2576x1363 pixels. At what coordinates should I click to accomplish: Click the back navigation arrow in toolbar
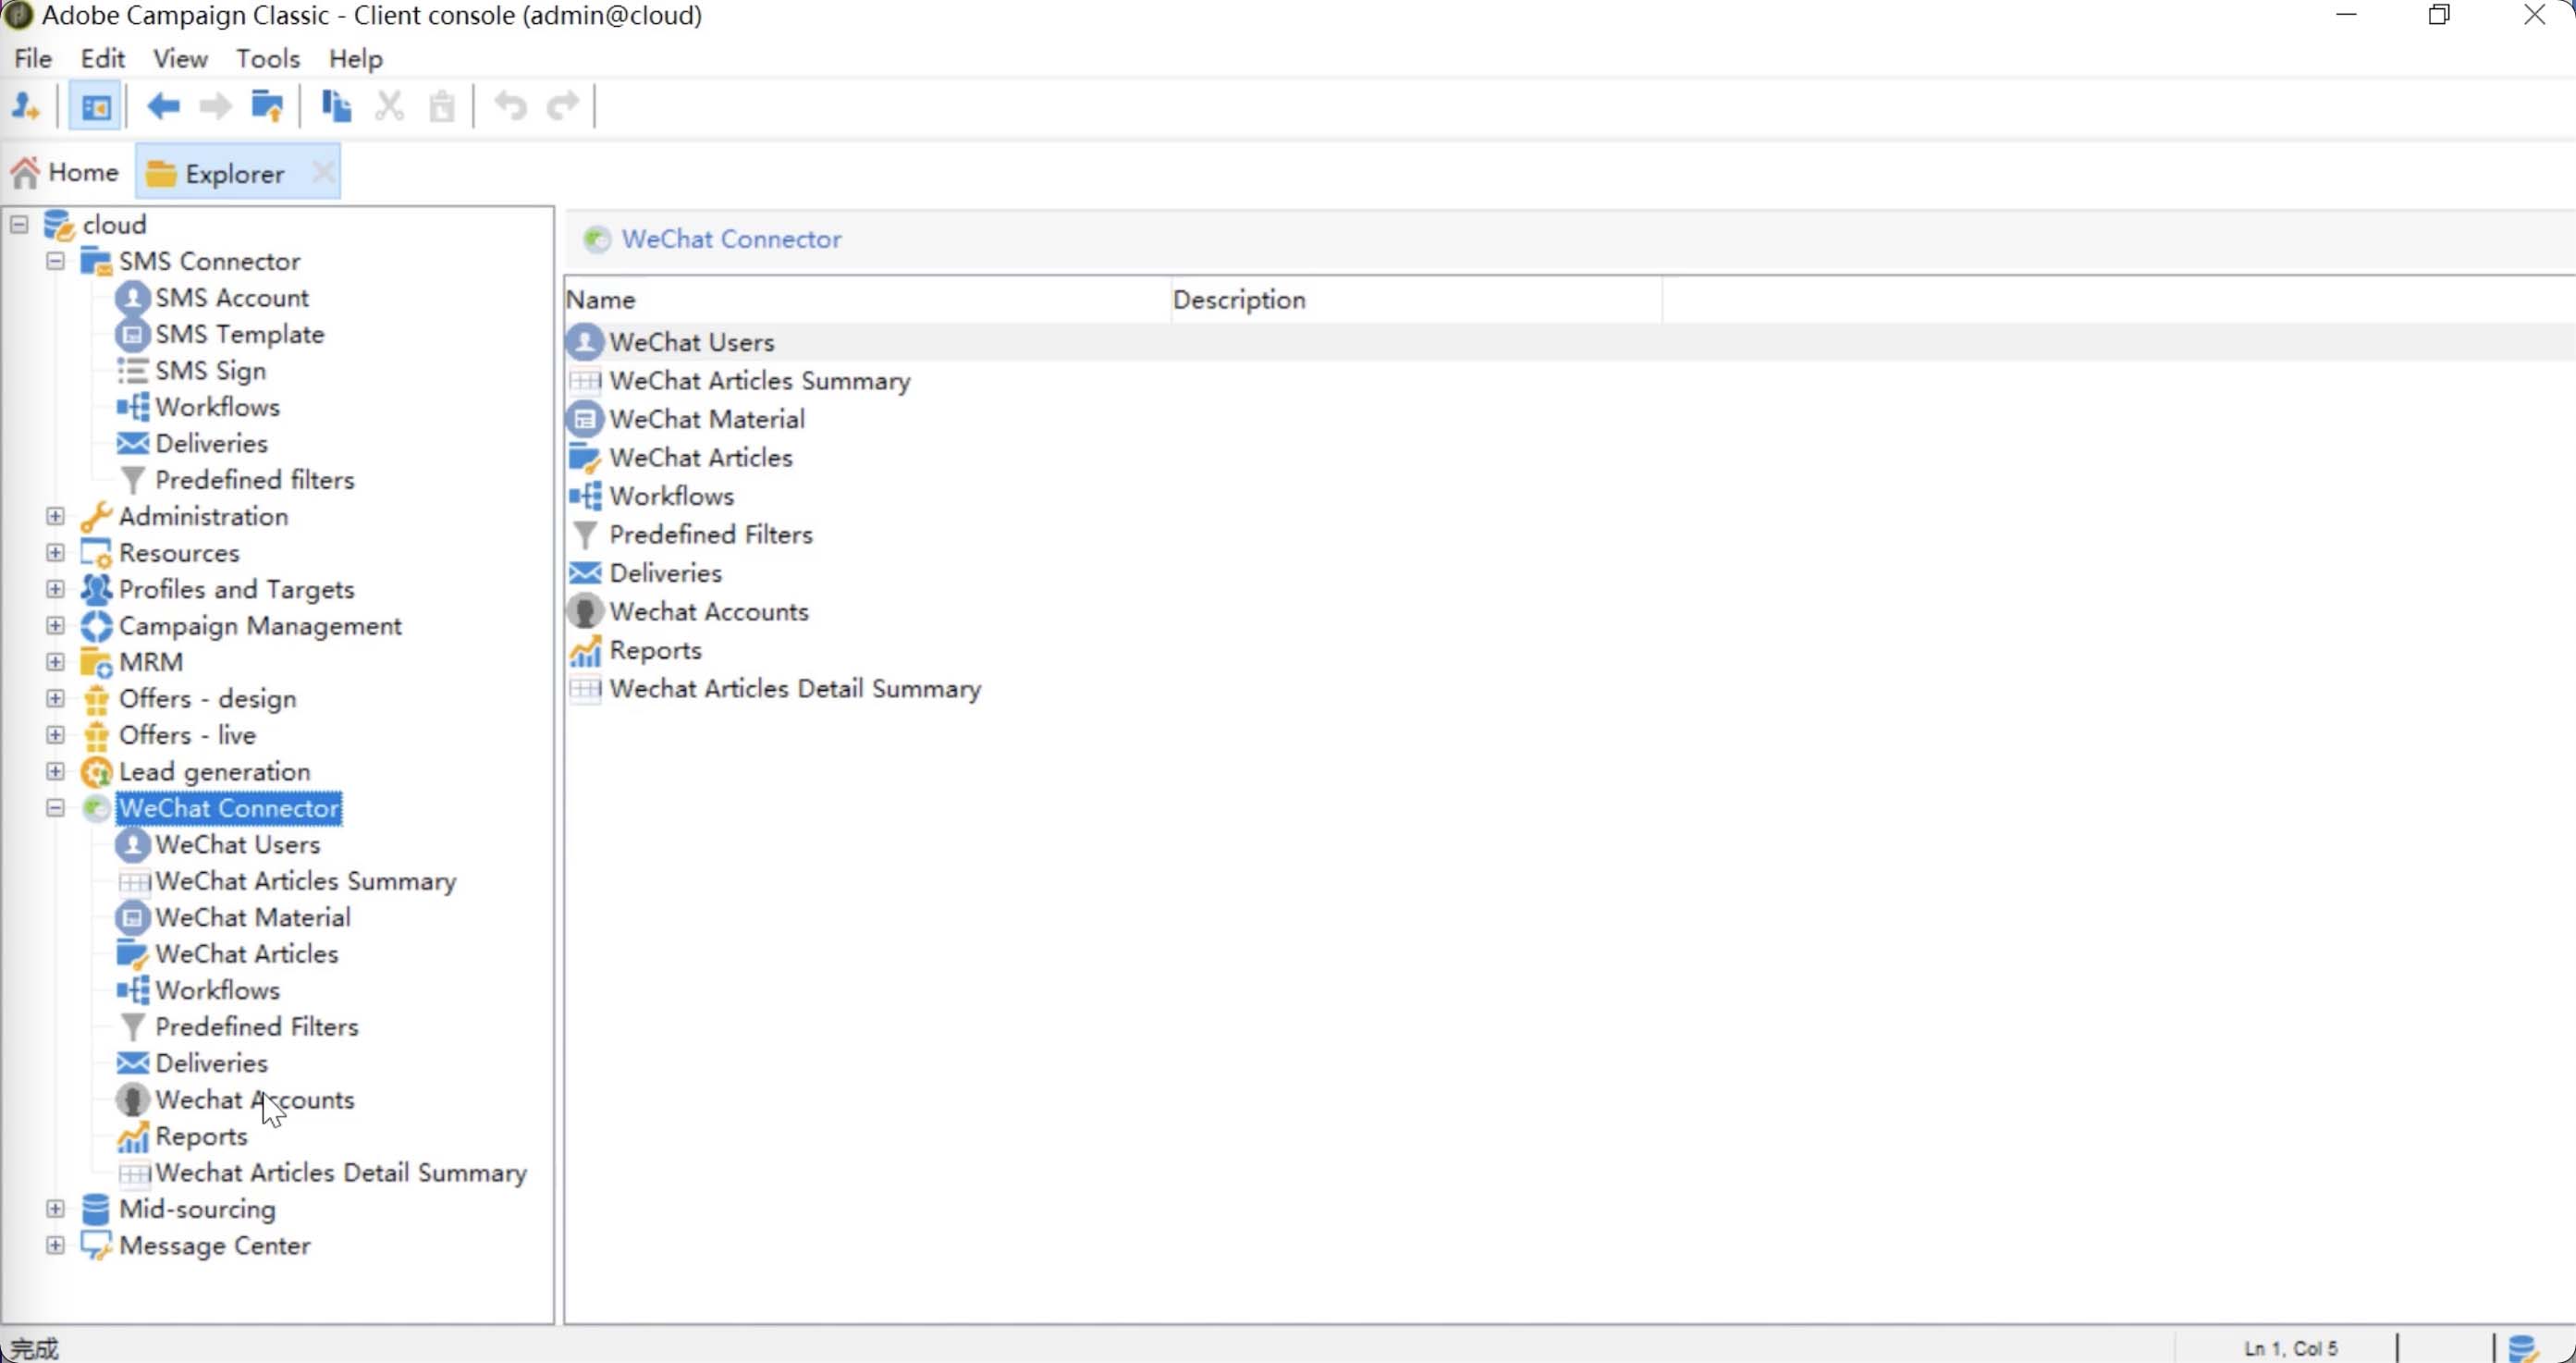163,106
